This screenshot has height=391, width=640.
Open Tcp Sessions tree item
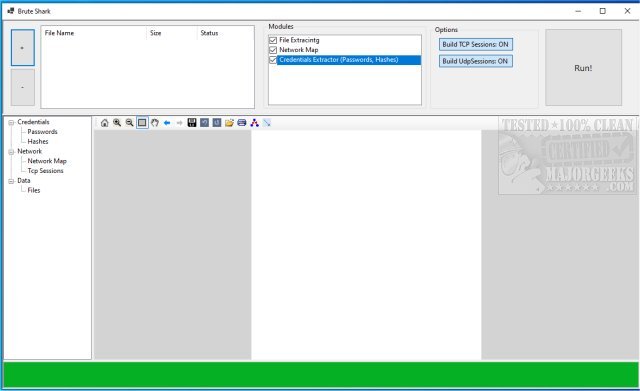(x=45, y=171)
